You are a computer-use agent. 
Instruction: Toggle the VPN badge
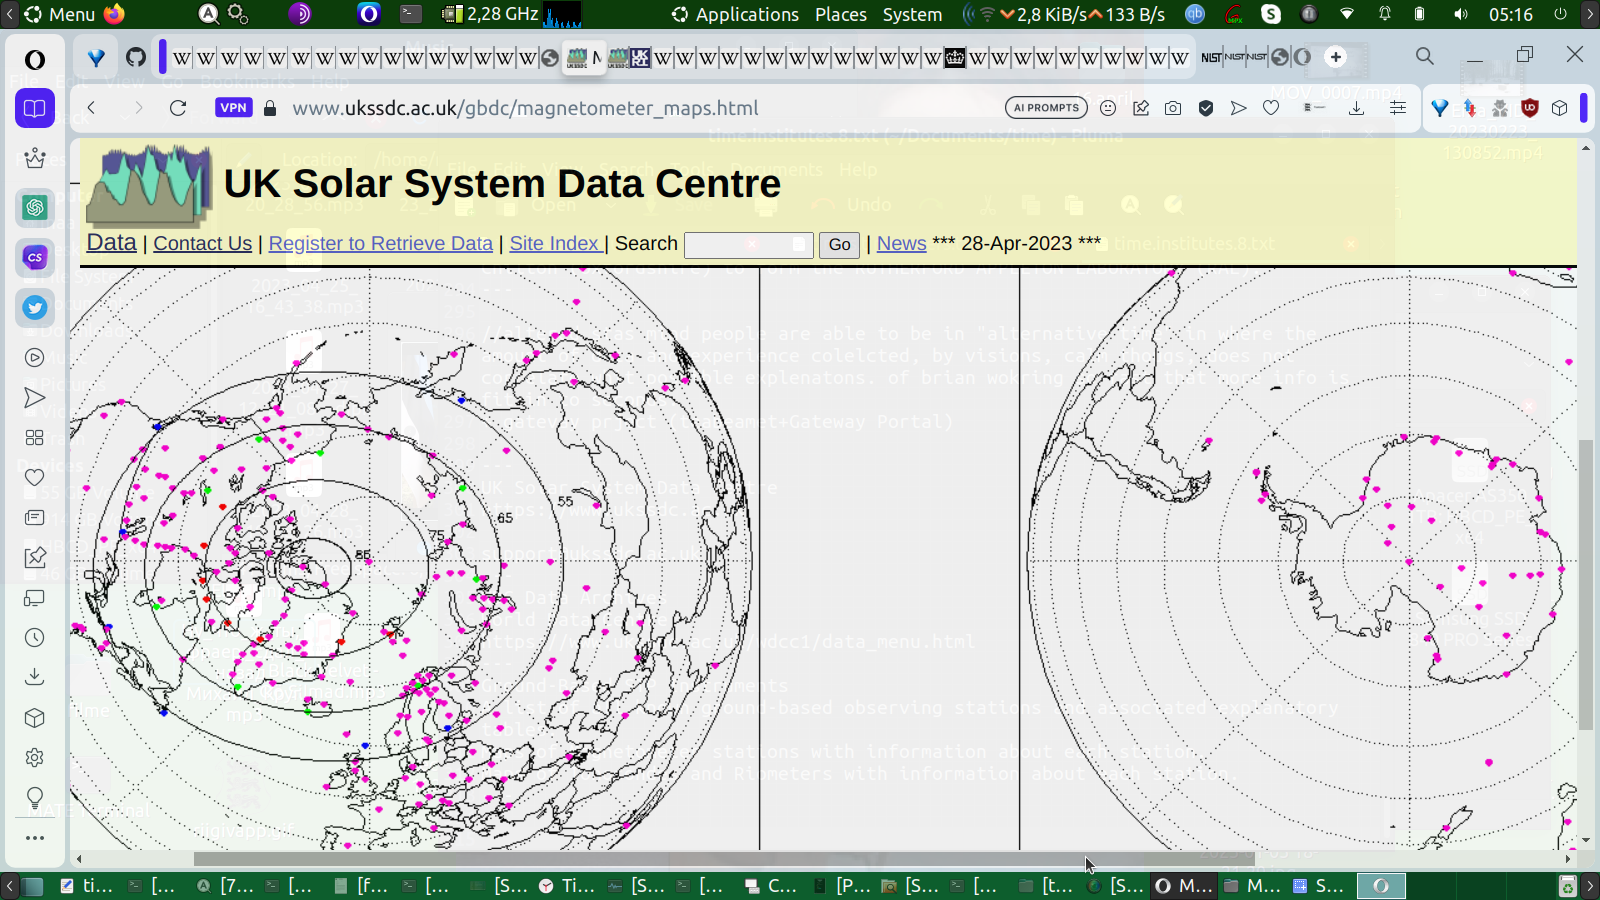(233, 108)
